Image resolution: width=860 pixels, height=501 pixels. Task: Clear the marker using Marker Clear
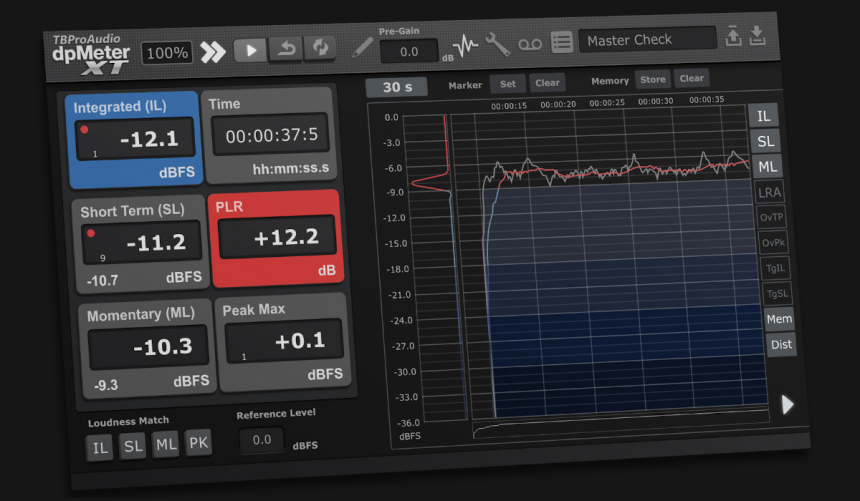[547, 82]
